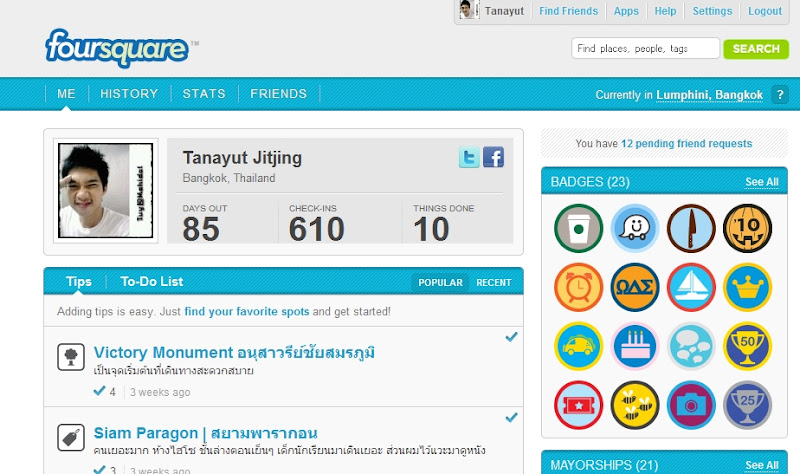The width and height of the screenshot is (800, 474).
Task: Click the Bangkok, Thailand location text
Action: pyautogui.click(x=229, y=178)
